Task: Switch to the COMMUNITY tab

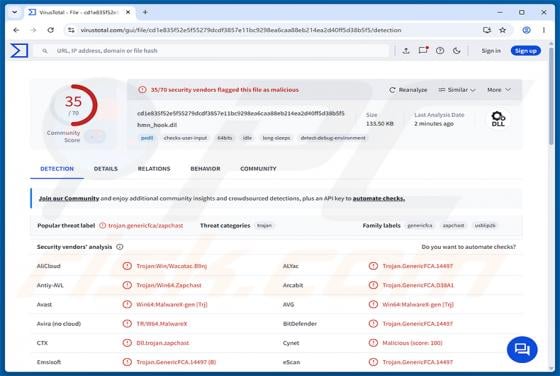Action: click(x=258, y=169)
